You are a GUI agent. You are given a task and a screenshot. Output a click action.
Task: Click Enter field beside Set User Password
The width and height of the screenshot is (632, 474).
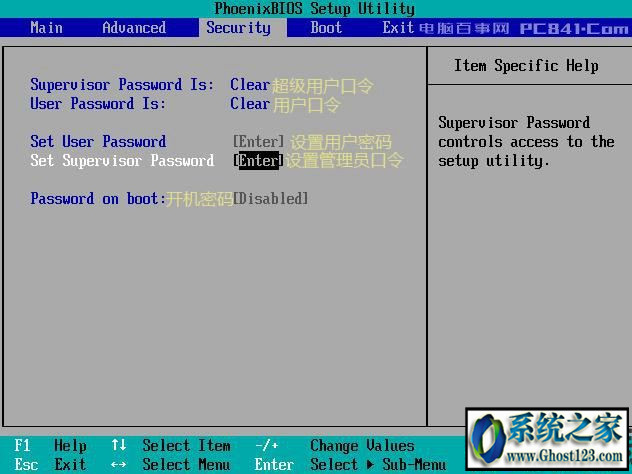(258, 141)
